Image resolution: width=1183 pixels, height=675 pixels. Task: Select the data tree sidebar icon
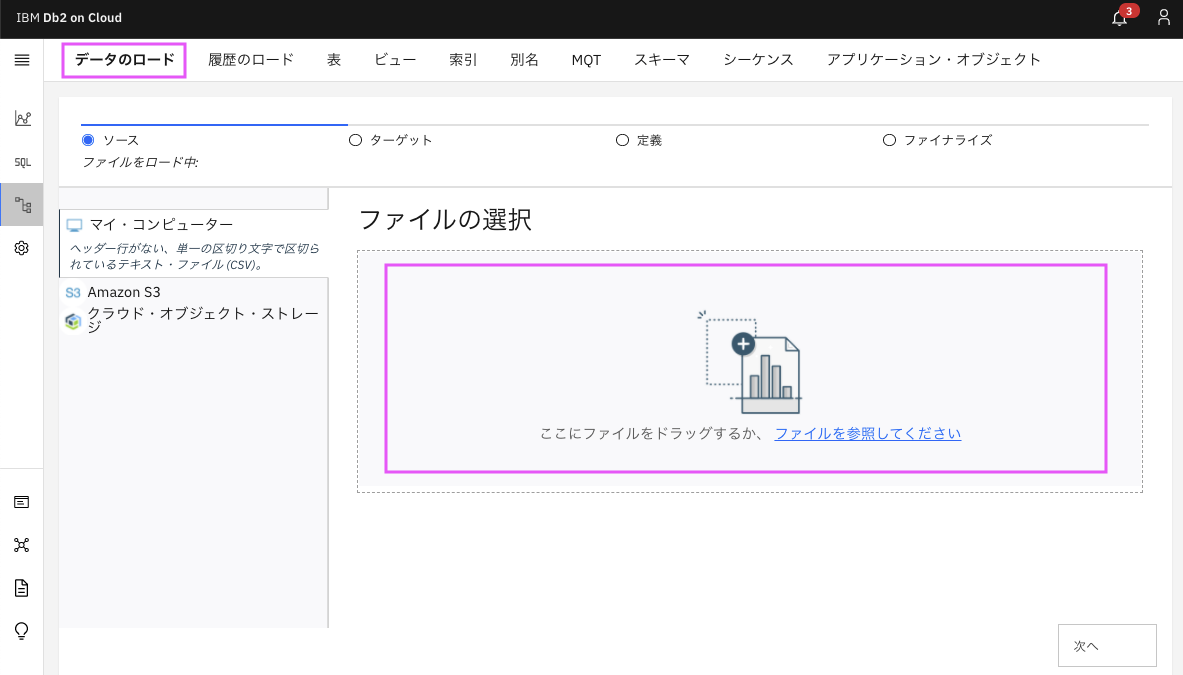pos(22,204)
